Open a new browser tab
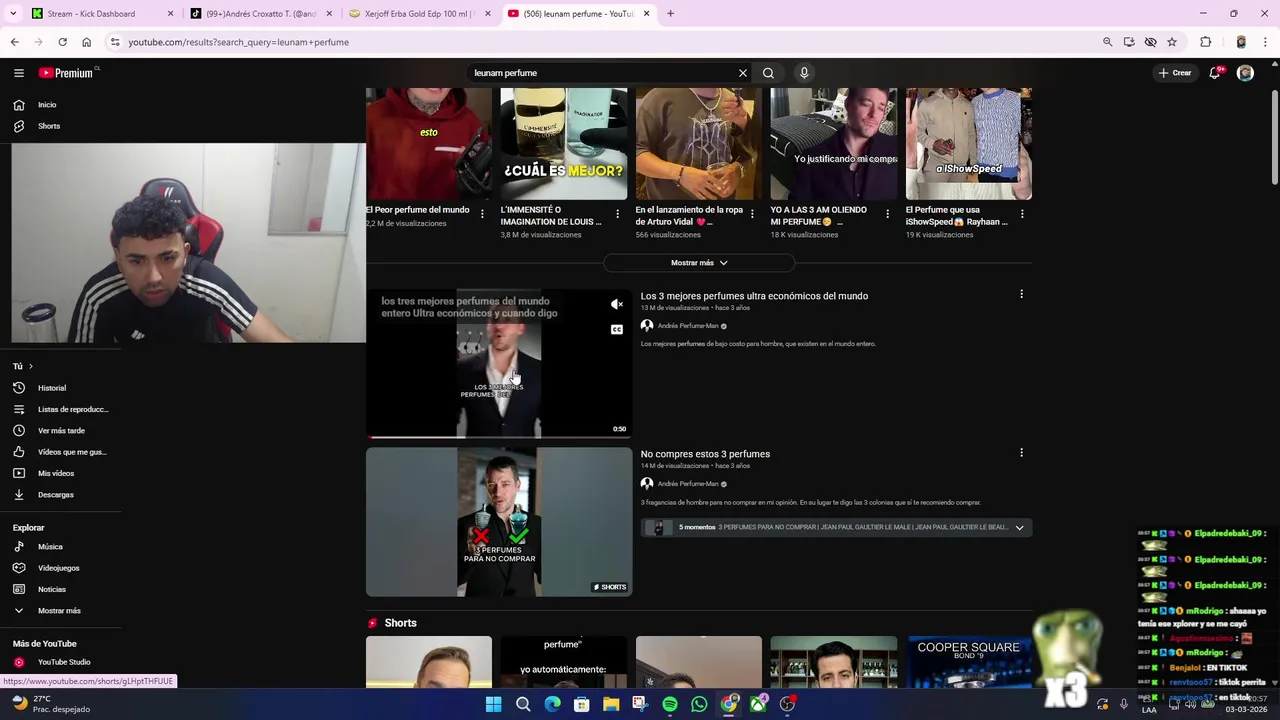This screenshot has height=720, width=1280. [670, 14]
